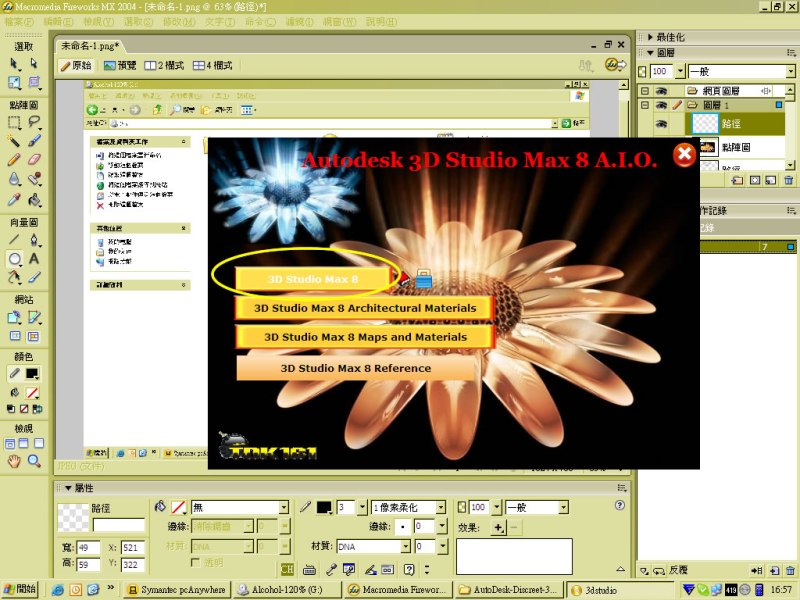Select the Pencil tool
Image resolution: width=800 pixels, height=600 pixels.
pos(14,160)
